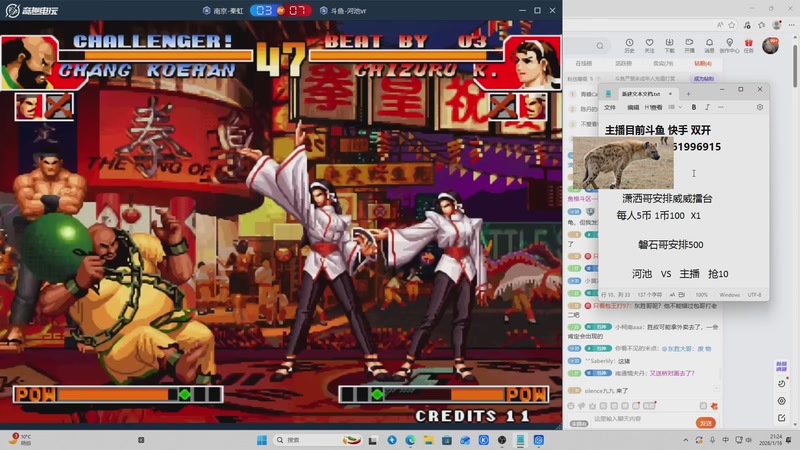
Task: Open Notepad settings gear icon
Action: pyautogui.click(x=760, y=107)
